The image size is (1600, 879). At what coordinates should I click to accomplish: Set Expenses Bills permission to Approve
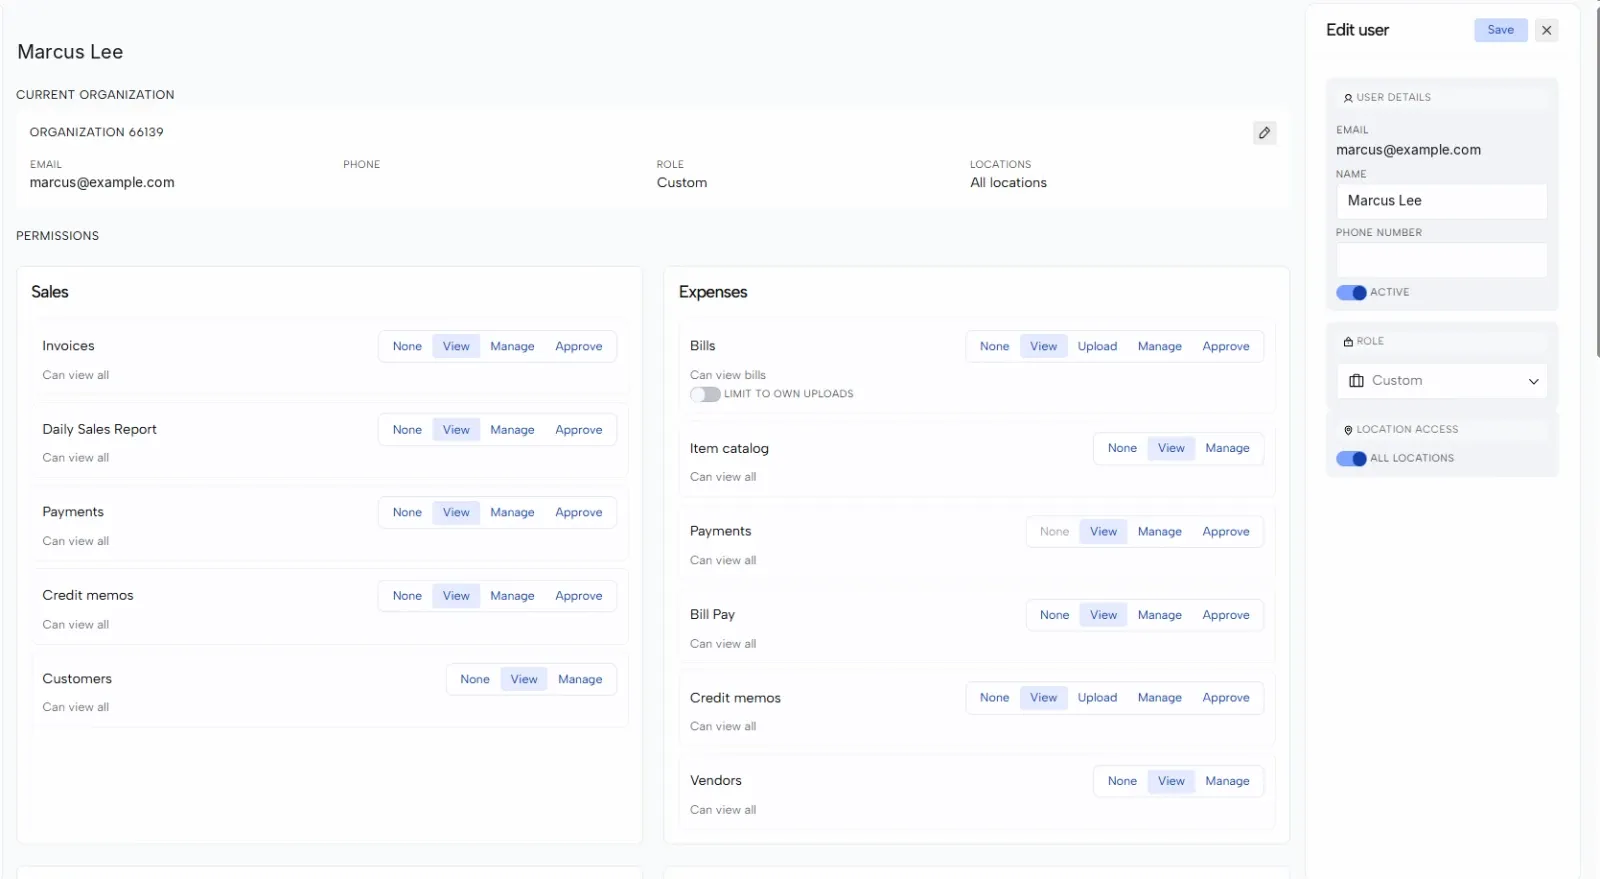click(1226, 347)
